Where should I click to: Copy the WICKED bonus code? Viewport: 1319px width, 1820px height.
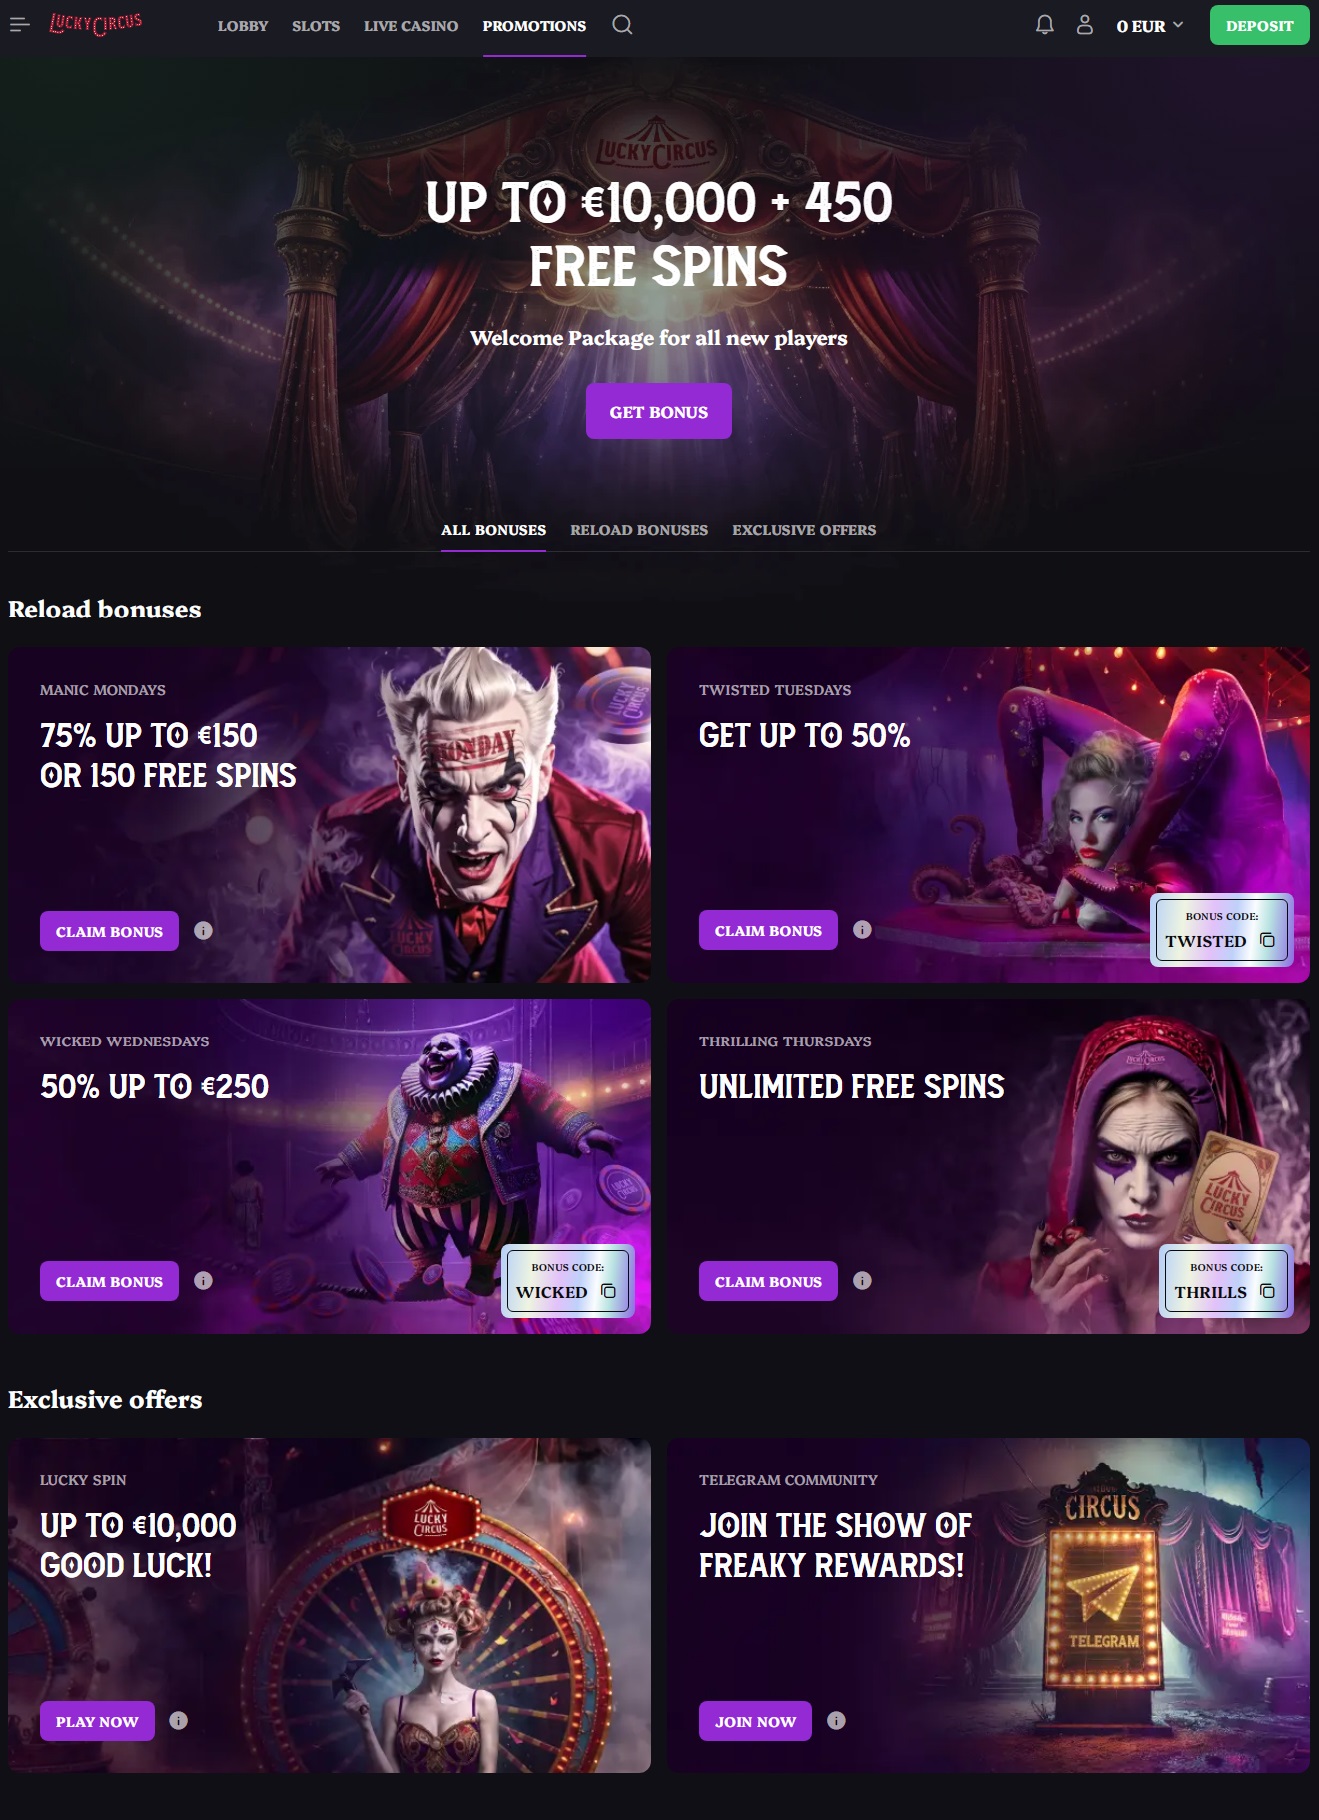tap(608, 1291)
